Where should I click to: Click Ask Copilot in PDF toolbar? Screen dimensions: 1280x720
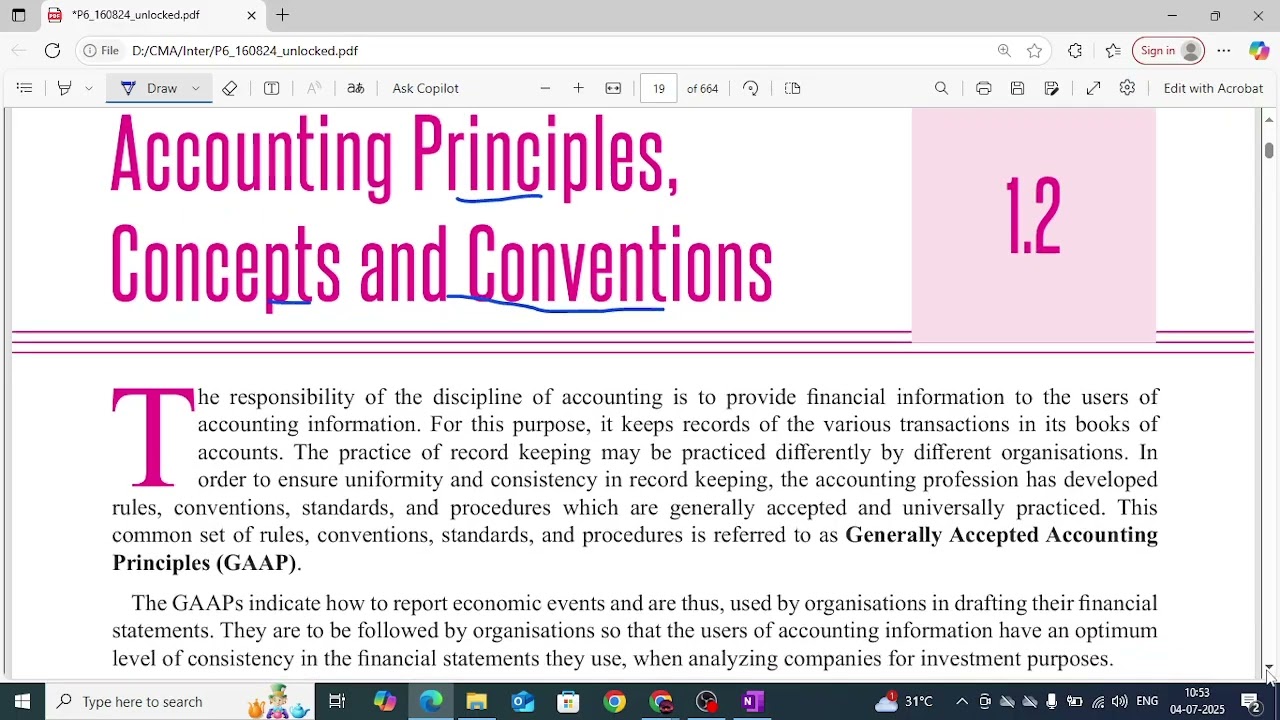coord(426,88)
